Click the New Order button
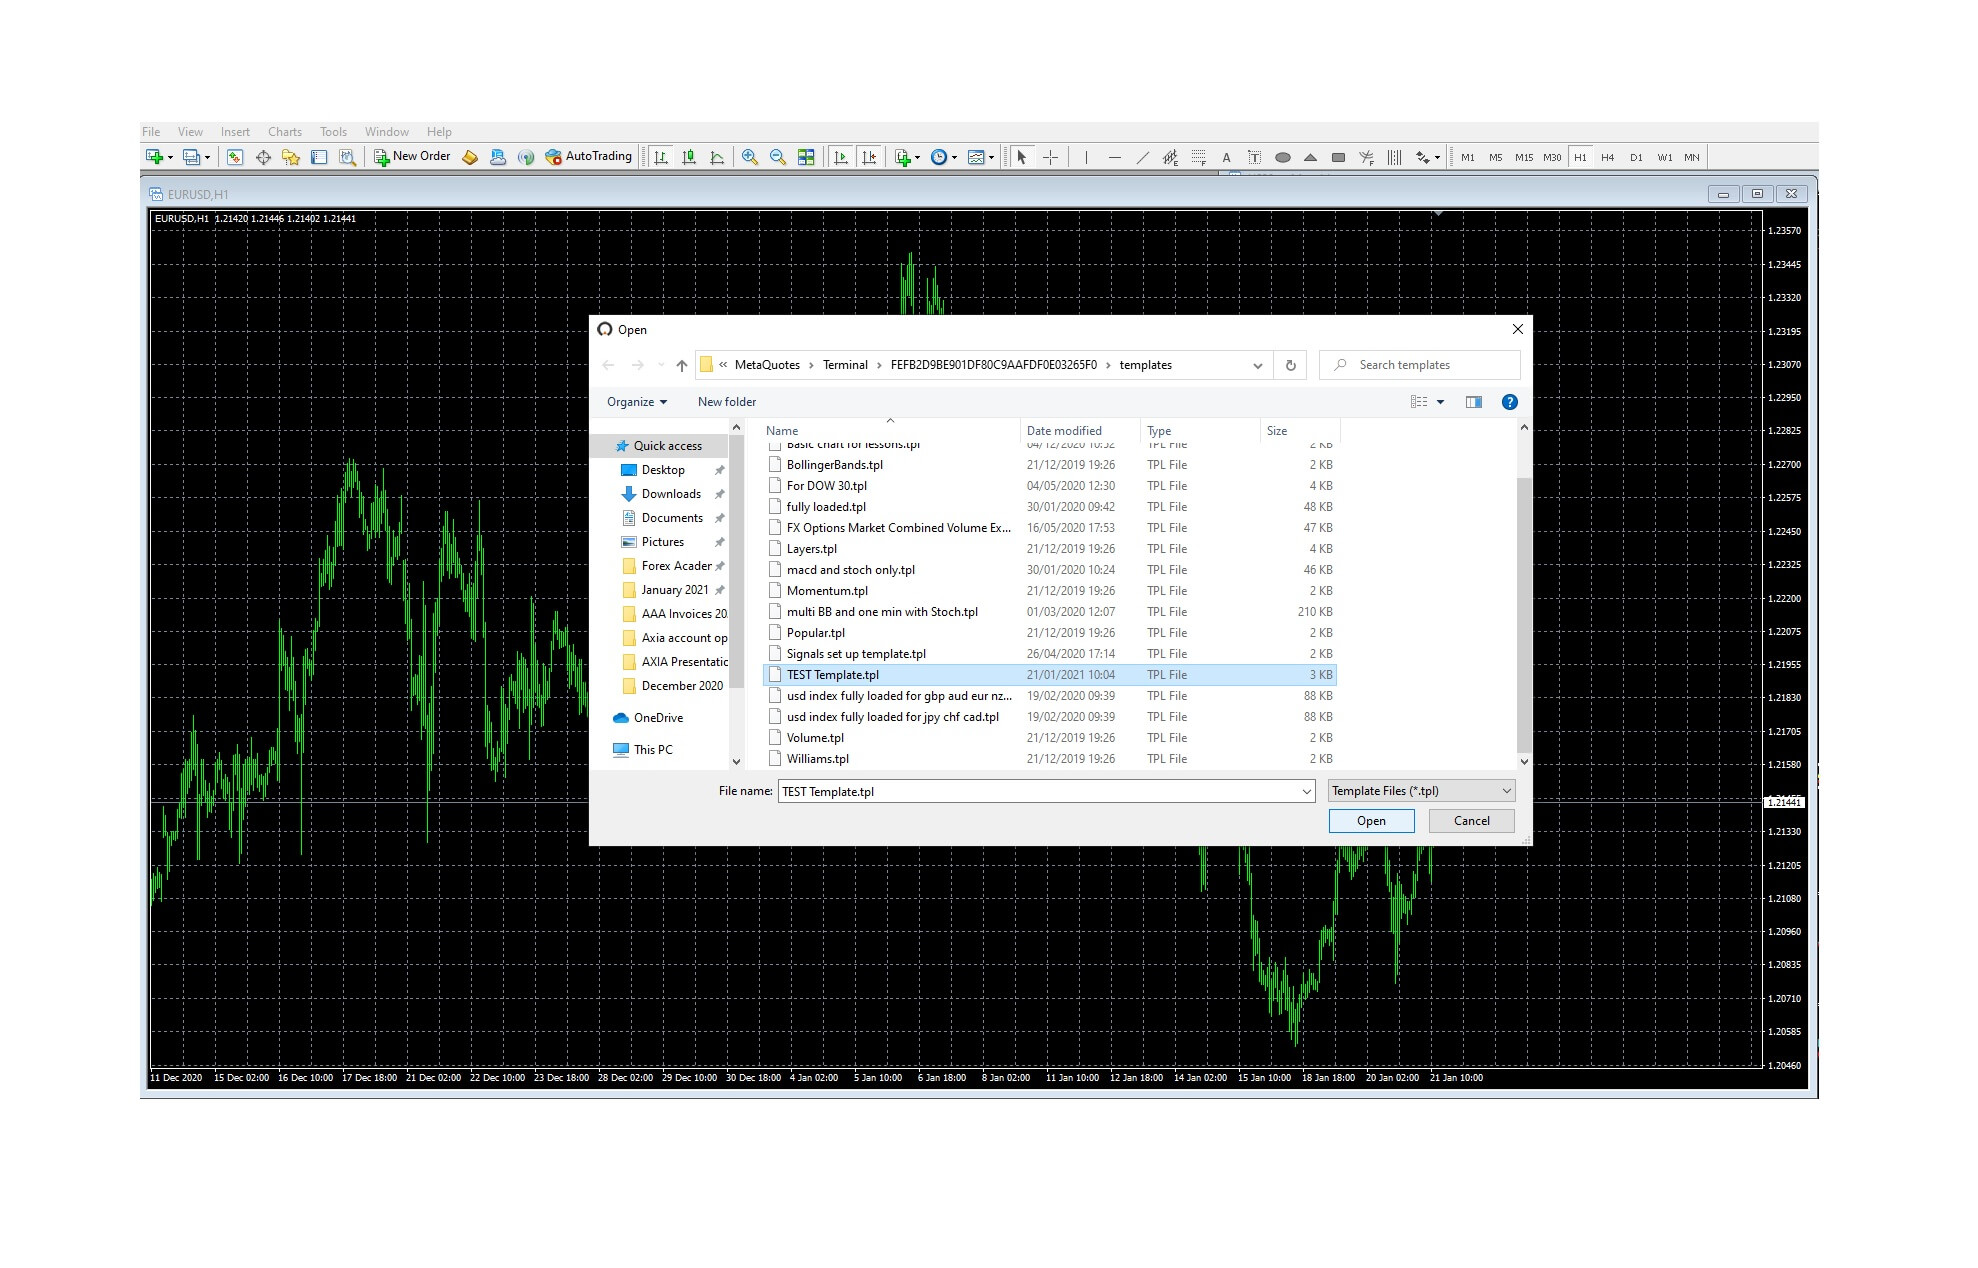The height and width of the screenshot is (1268, 1978). 412,157
